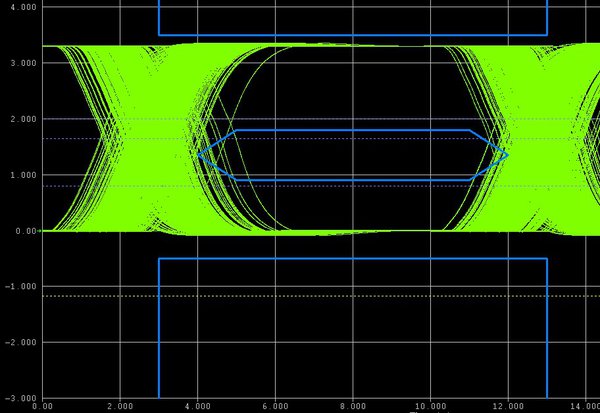The width and height of the screenshot is (600, 413).
Task: Select the 6.000 horizontal axis label
Action: pyautogui.click(x=275, y=406)
